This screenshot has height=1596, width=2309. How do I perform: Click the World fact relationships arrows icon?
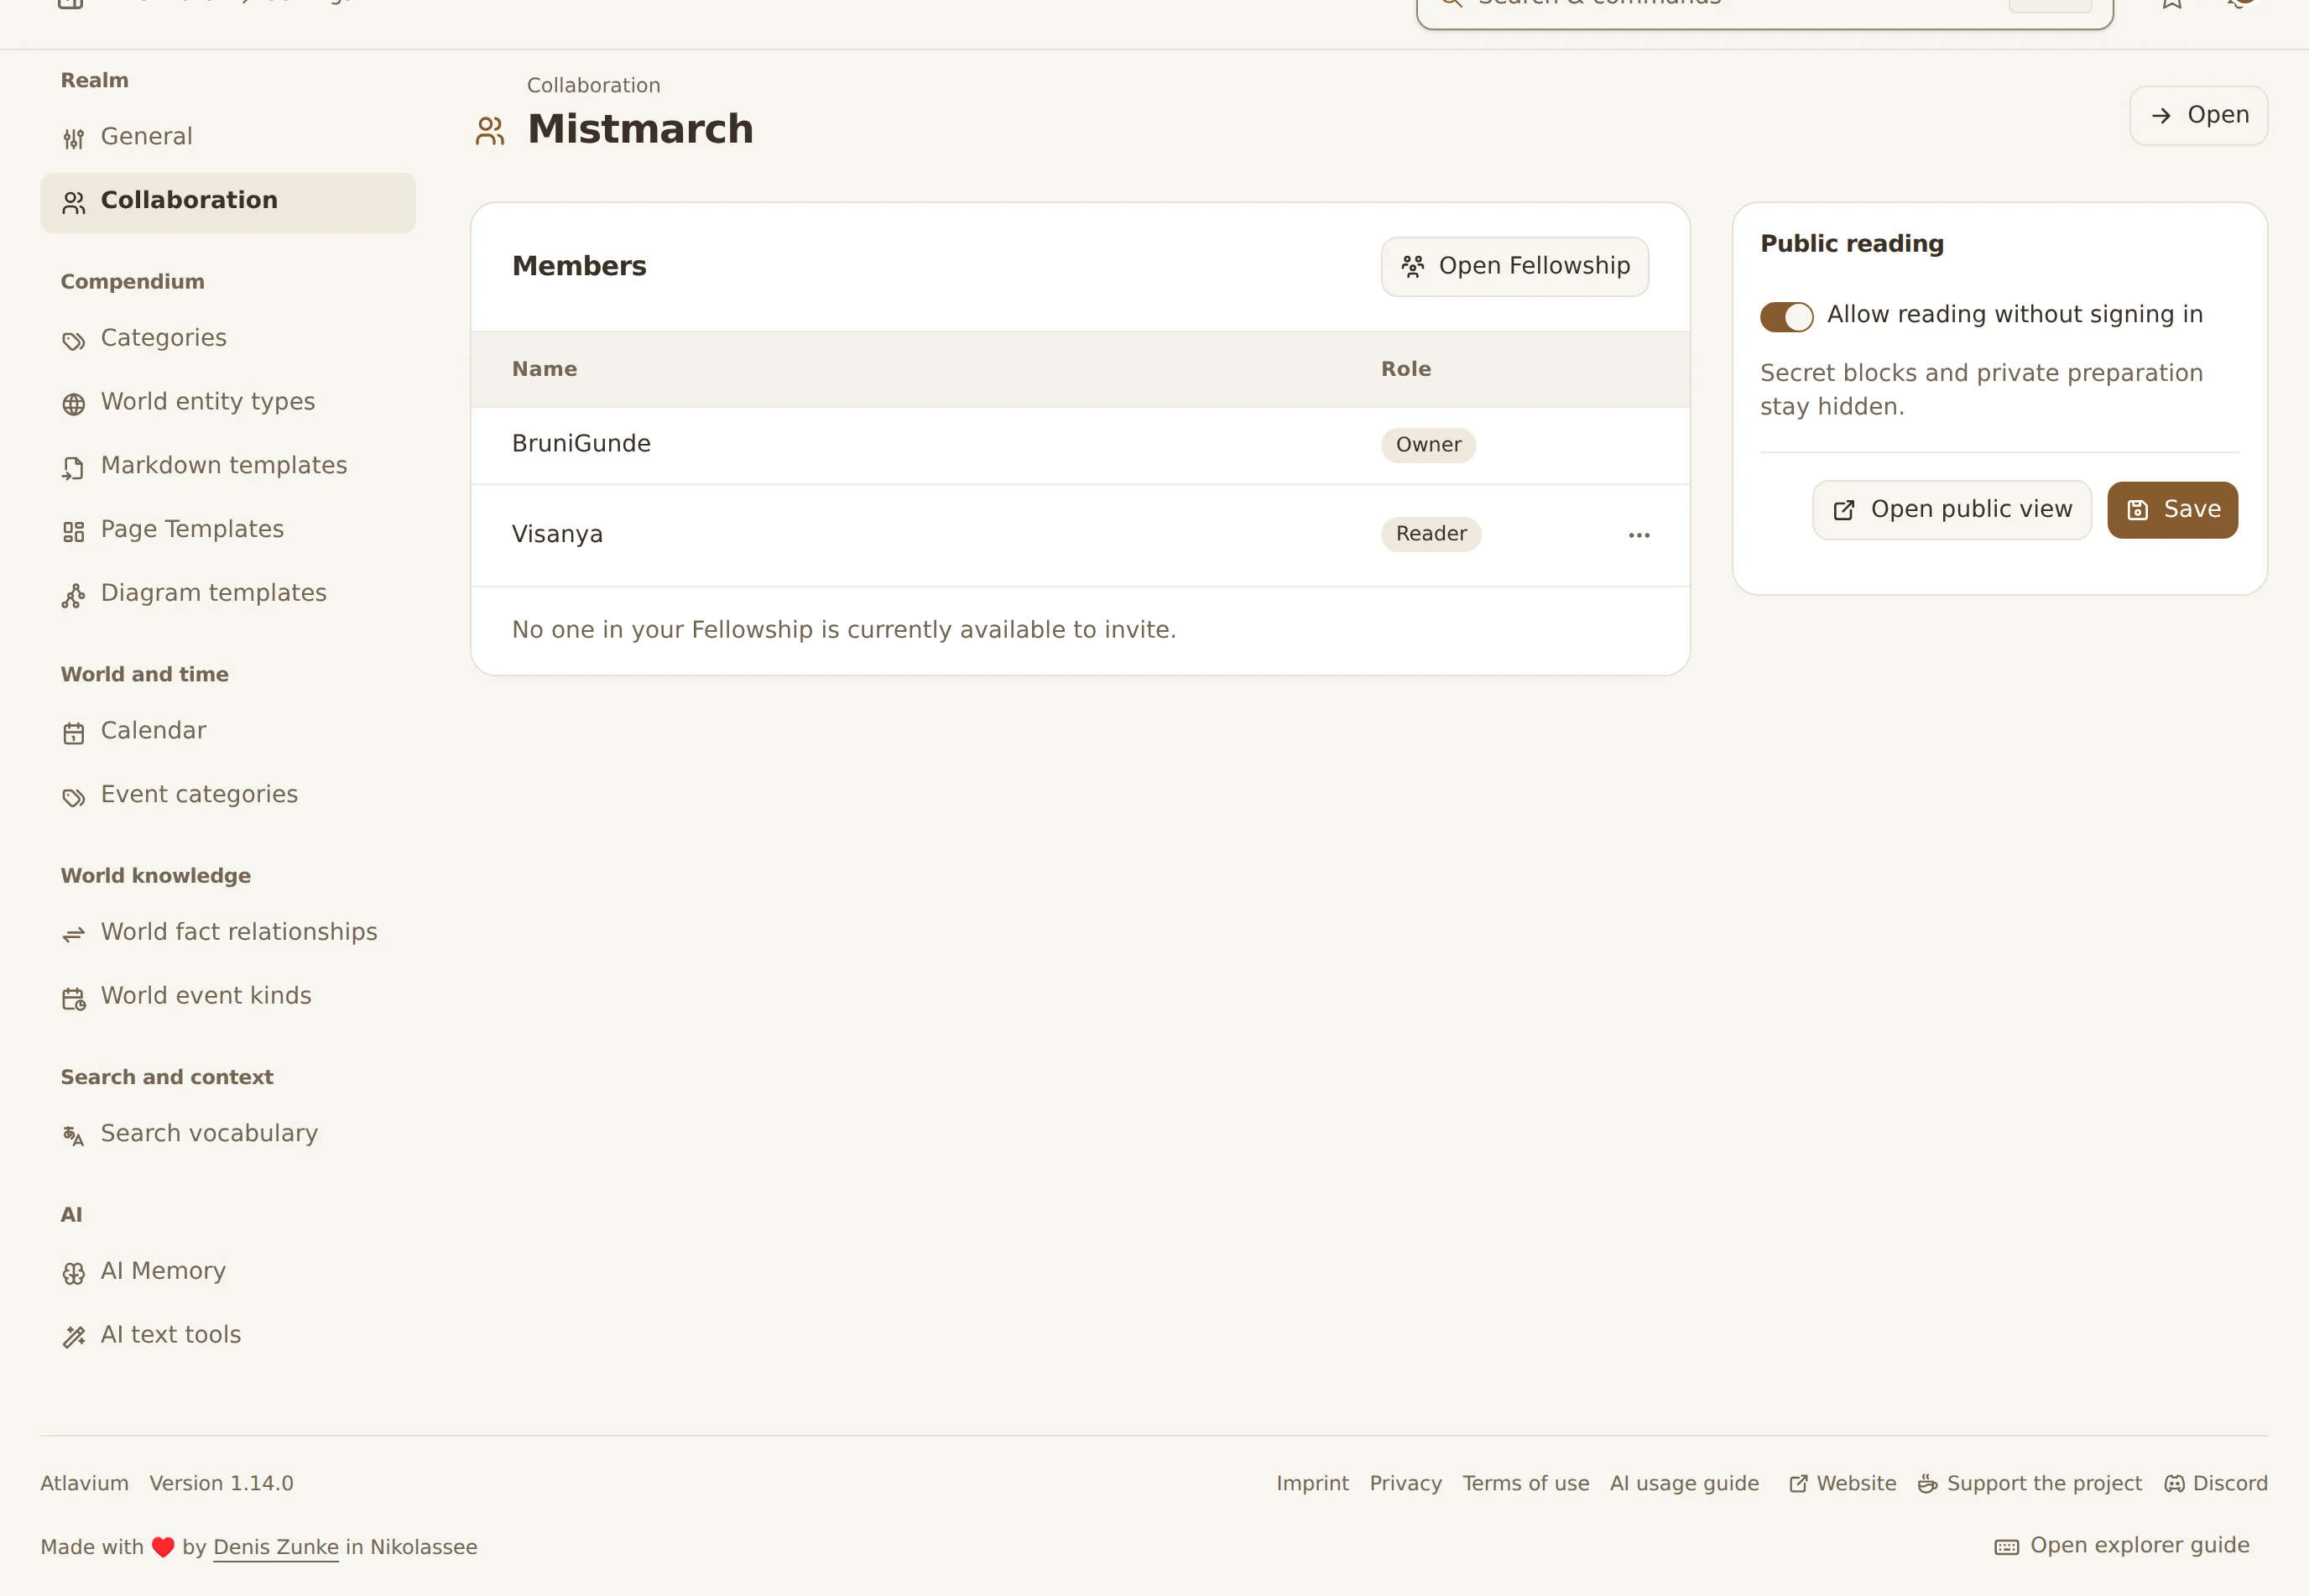pyautogui.click(x=73, y=934)
